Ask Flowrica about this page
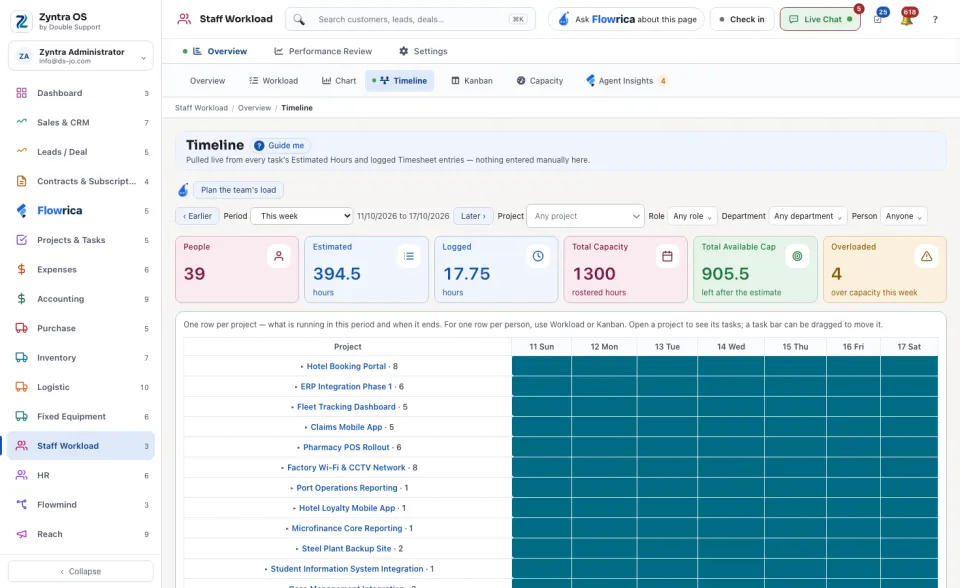Image resolution: width=960 pixels, height=588 pixels. (626, 19)
